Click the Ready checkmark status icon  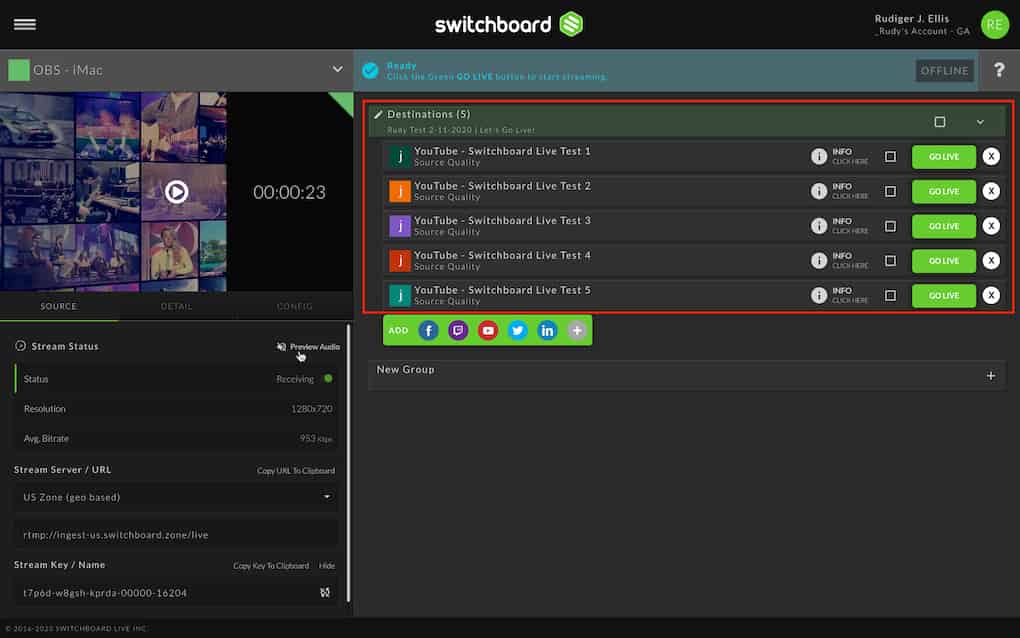click(x=370, y=70)
